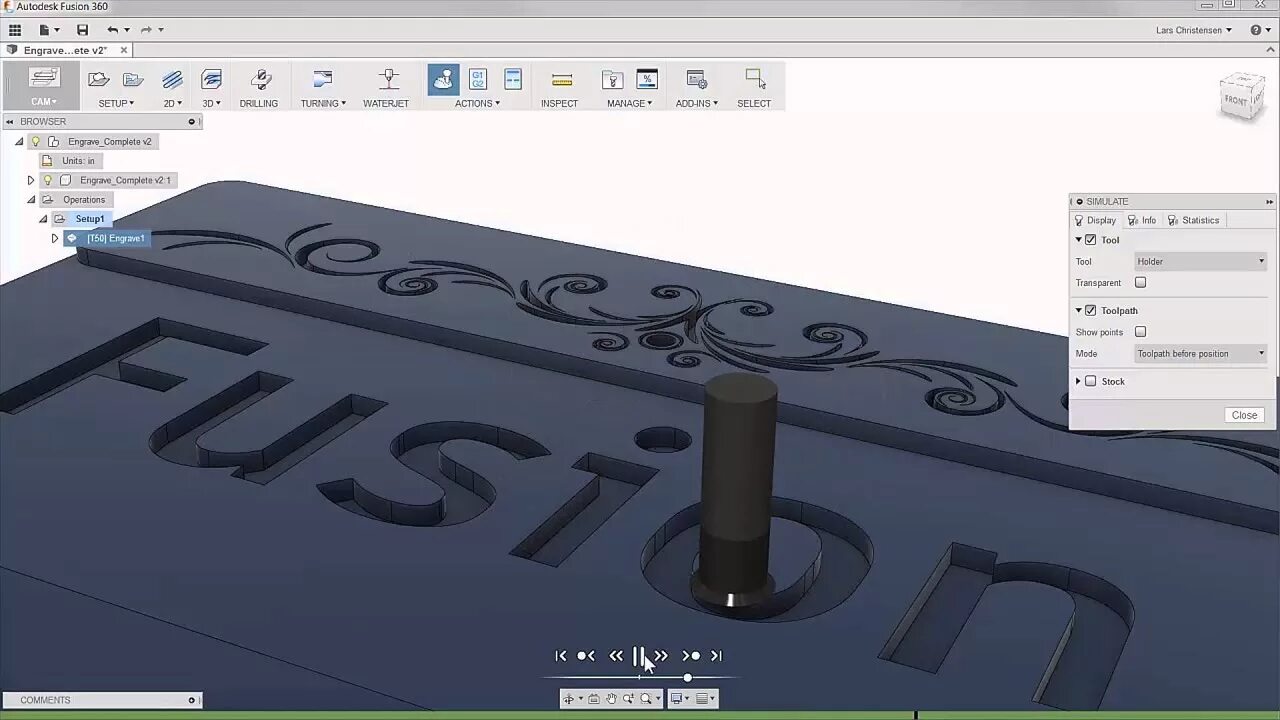The height and width of the screenshot is (720, 1280).
Task: Expand the [T50] Engrave1 operation
Action: pos(54,238)
